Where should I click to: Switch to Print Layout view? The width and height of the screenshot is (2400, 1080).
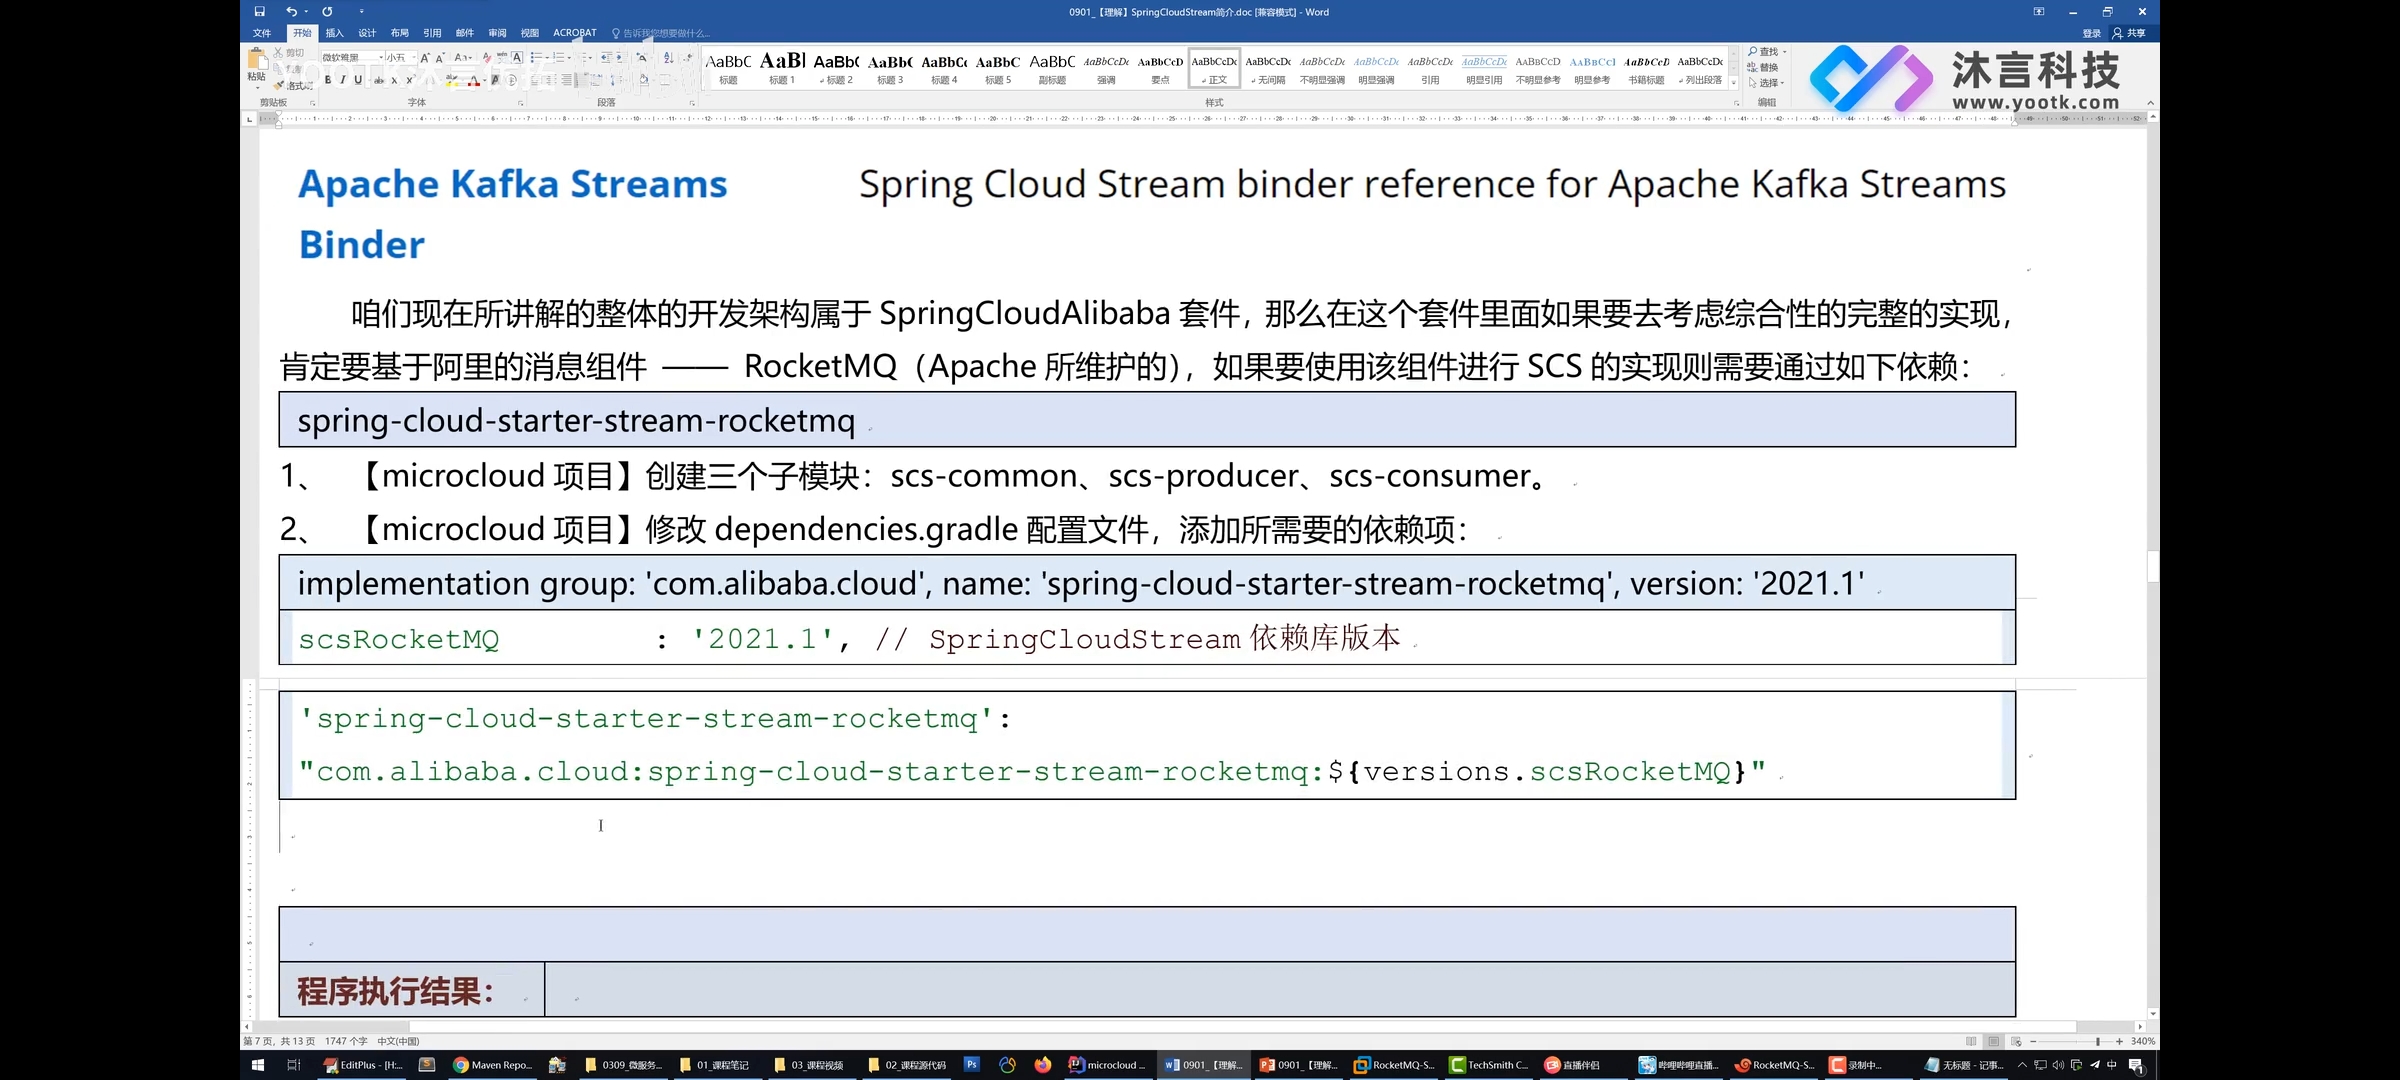coord(1993,1041)
